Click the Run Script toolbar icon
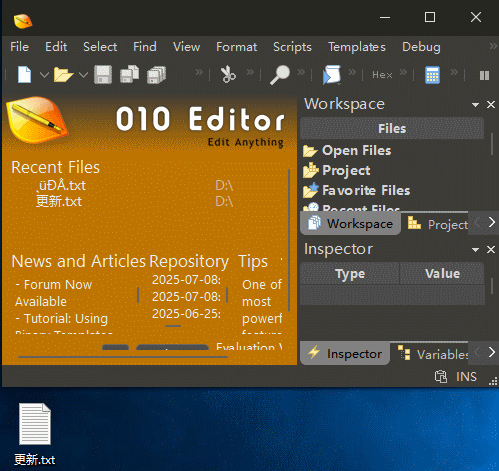This screenshot has height=471, width=499. tap(331, 75)
